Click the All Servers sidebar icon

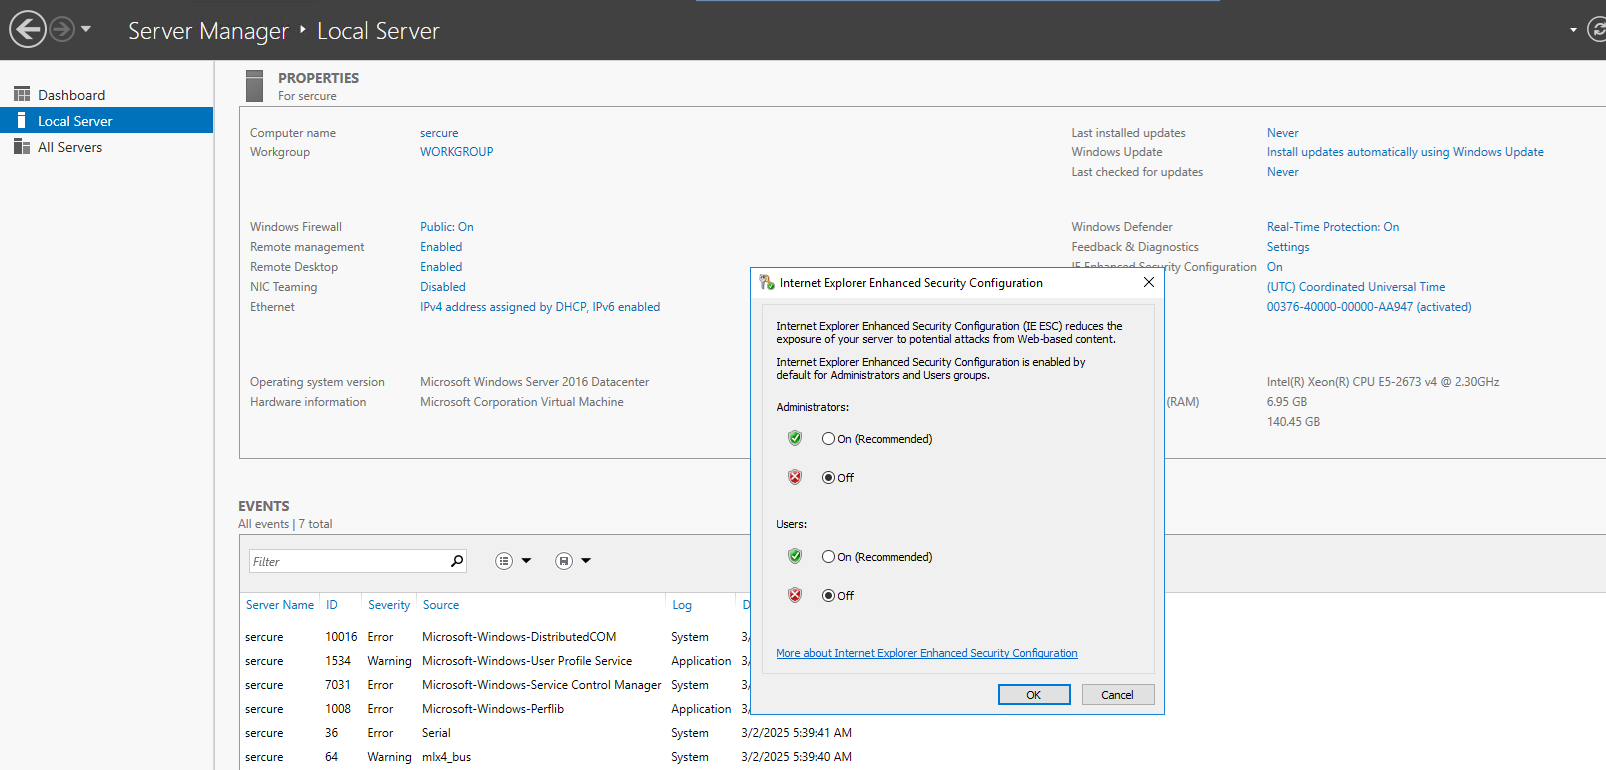coord(22,146)
